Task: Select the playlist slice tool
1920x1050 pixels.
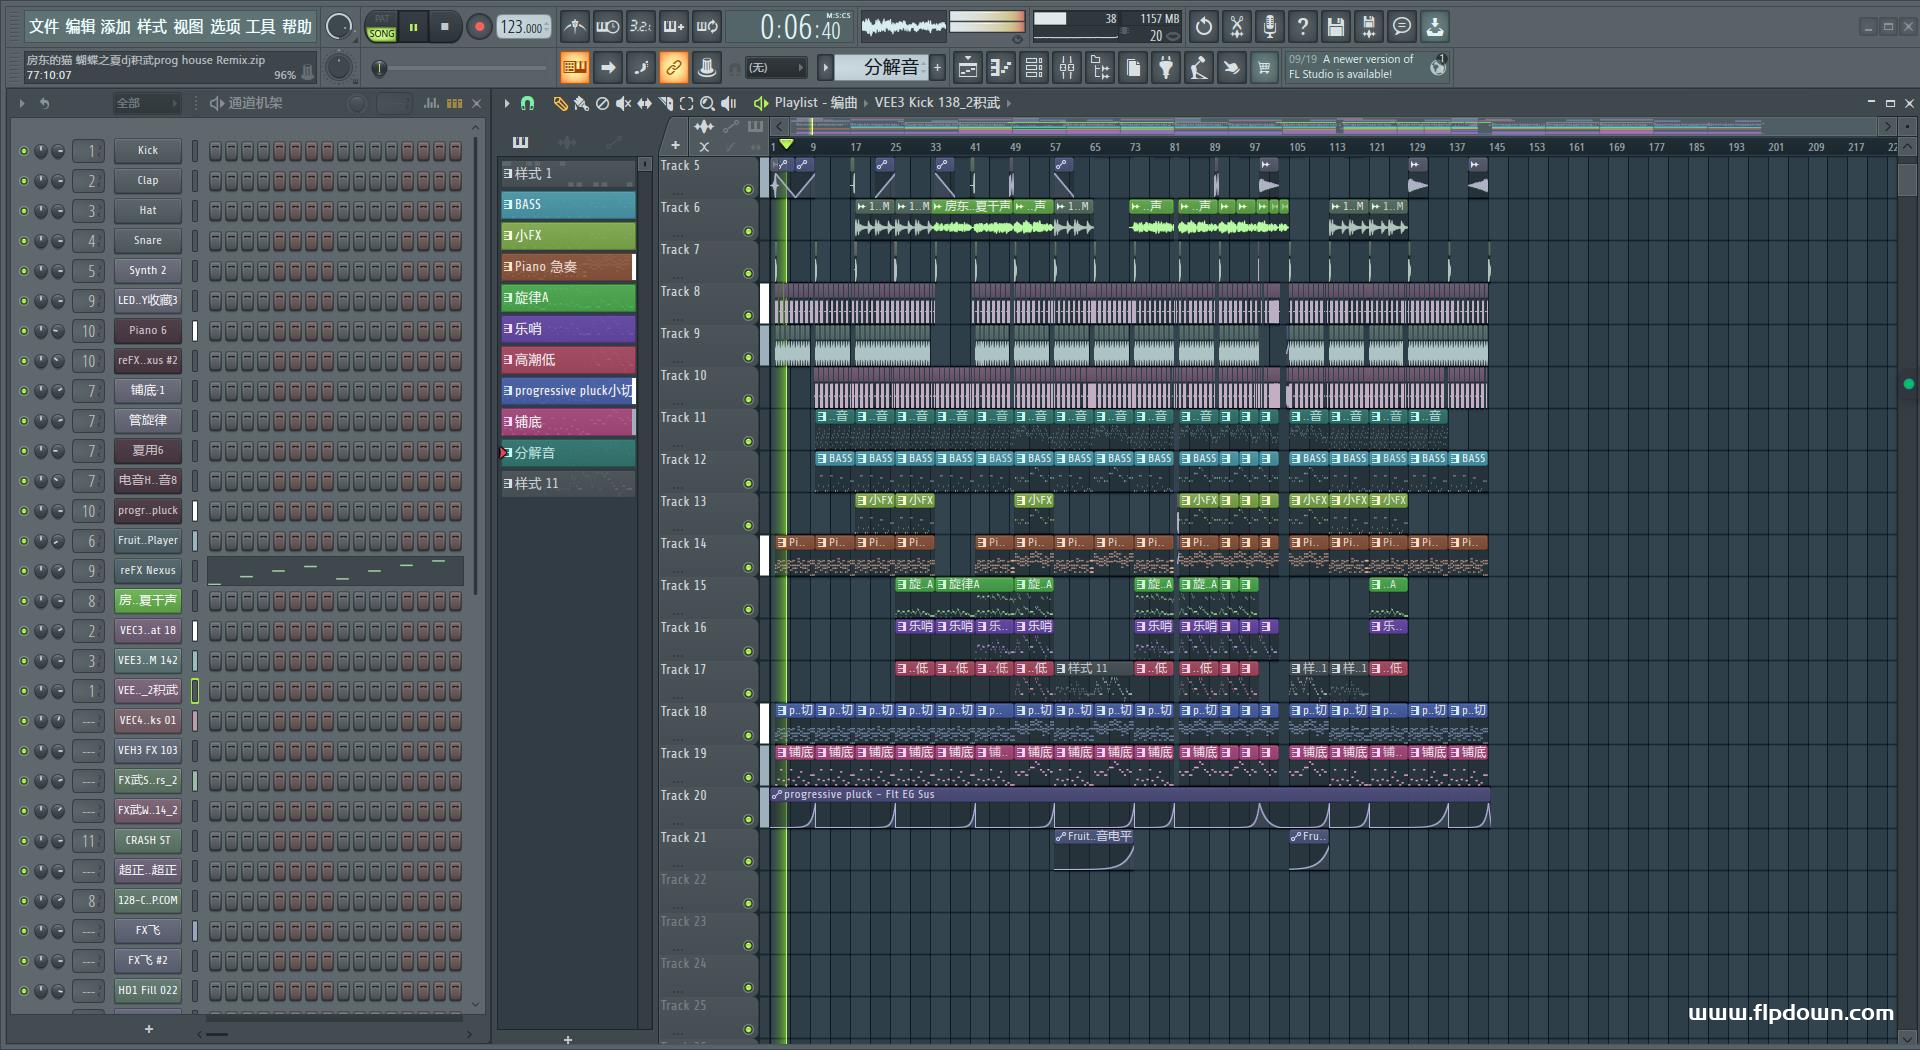Action: click(666, 103)
